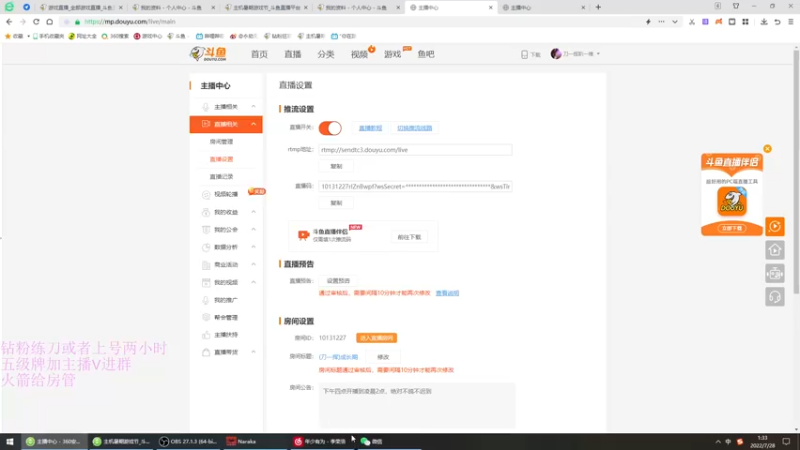
Task: Click the headset customer service icon
Action: tap(774, 297)
